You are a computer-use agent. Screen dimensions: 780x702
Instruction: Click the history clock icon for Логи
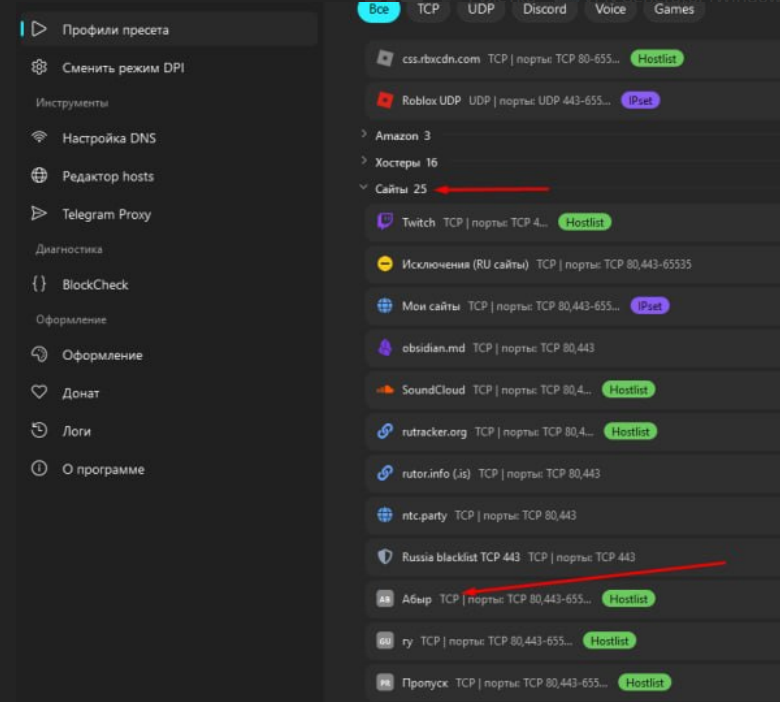(x=39, y=430)
